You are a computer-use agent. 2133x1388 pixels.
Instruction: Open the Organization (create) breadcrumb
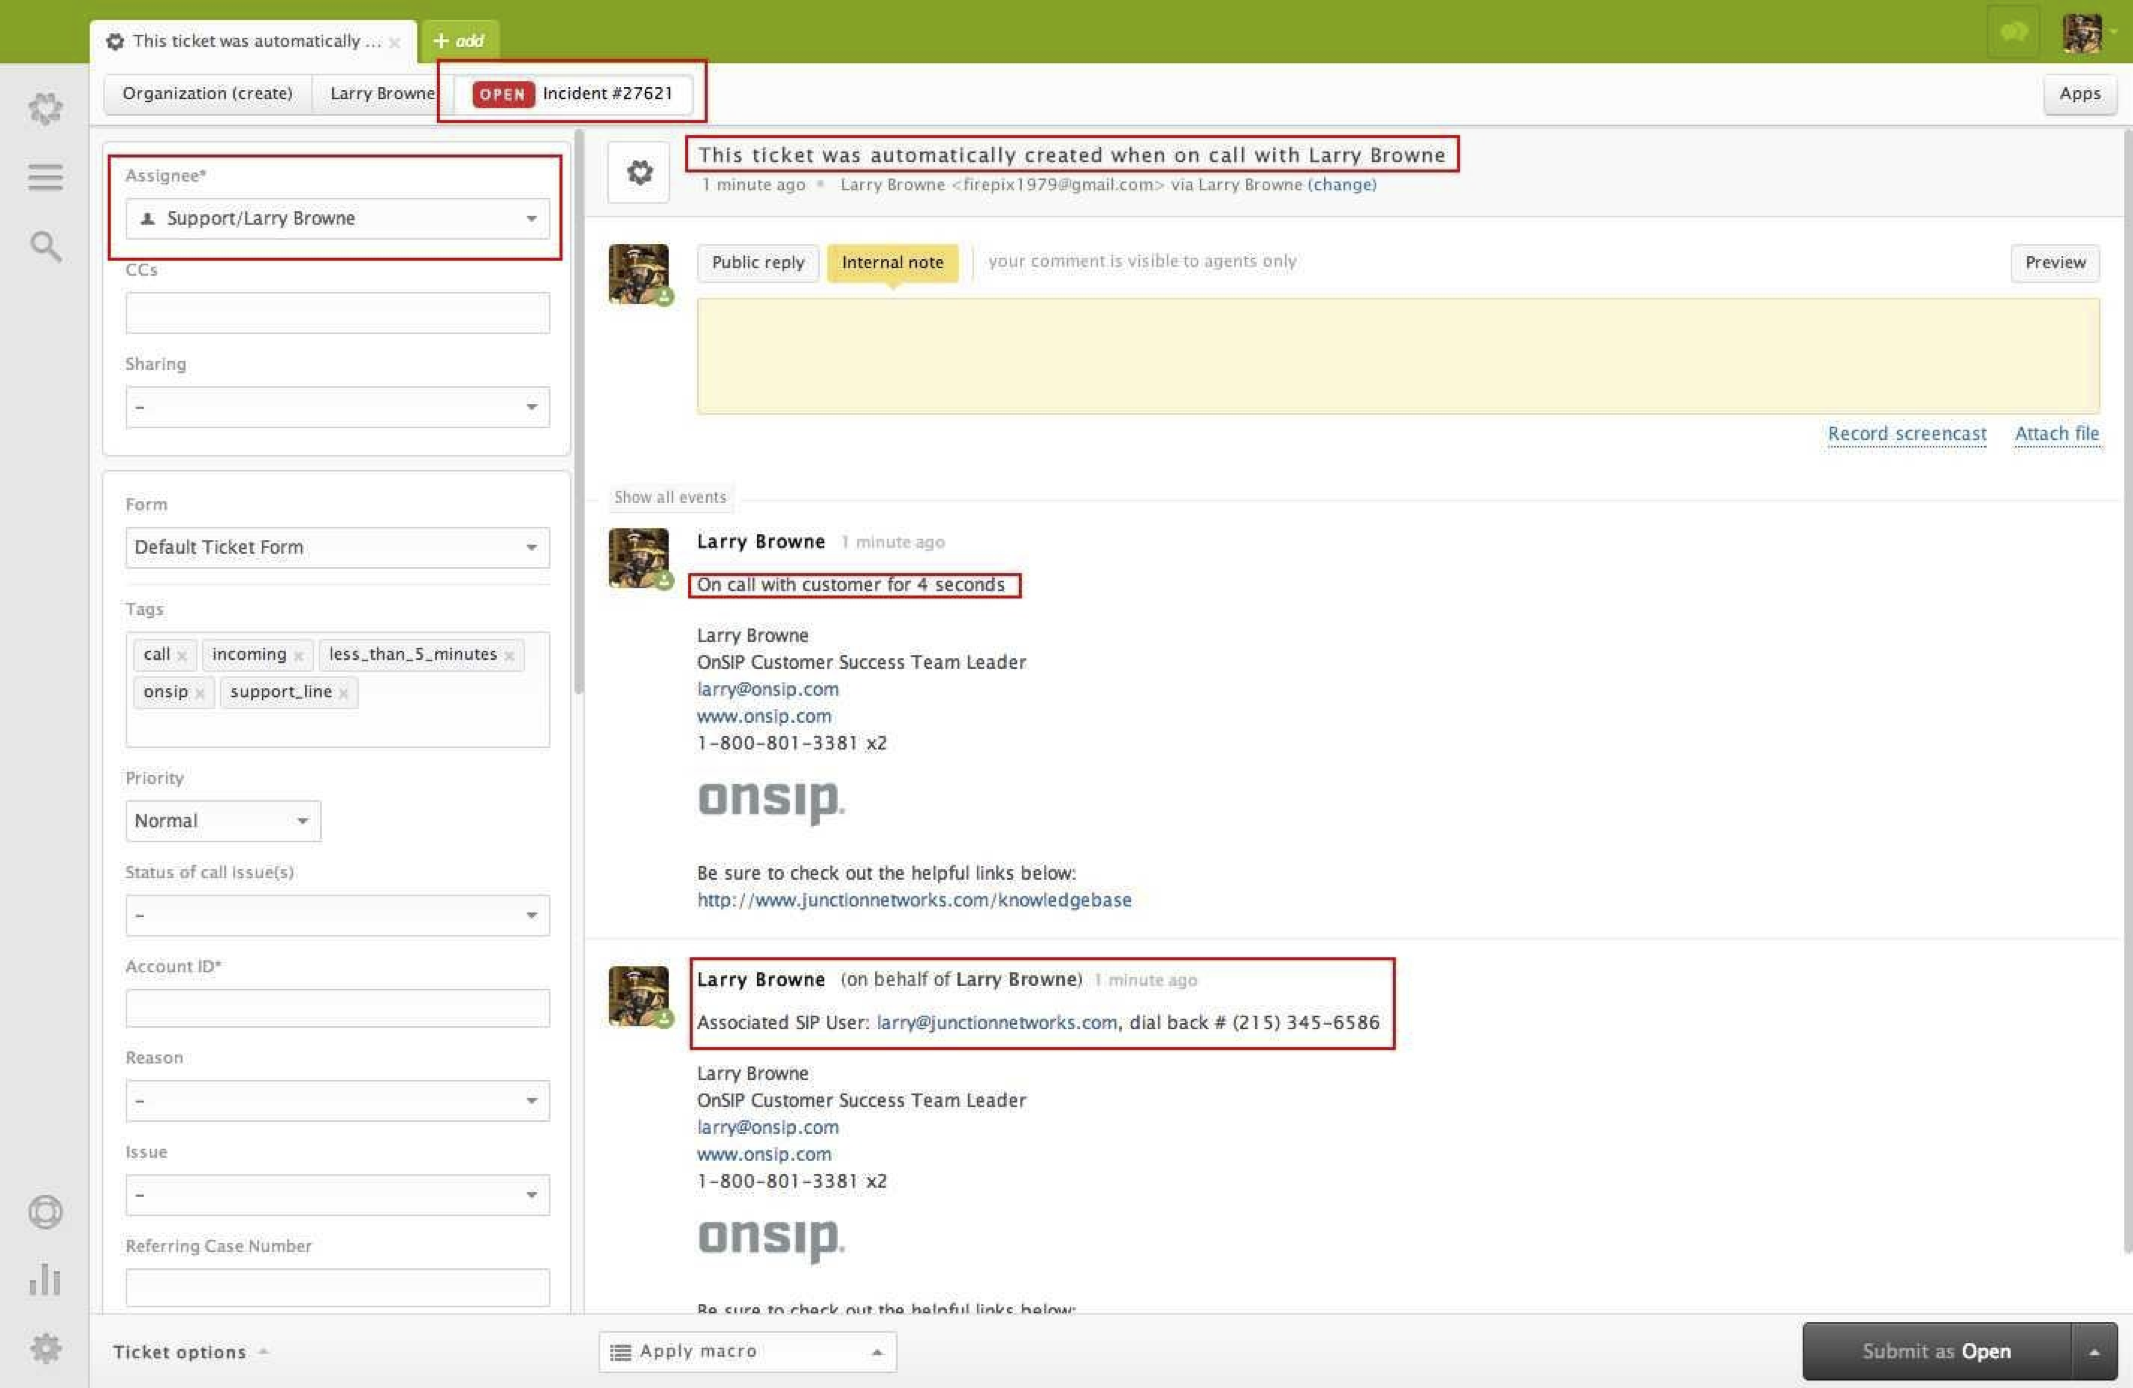[x=207, y=93]
